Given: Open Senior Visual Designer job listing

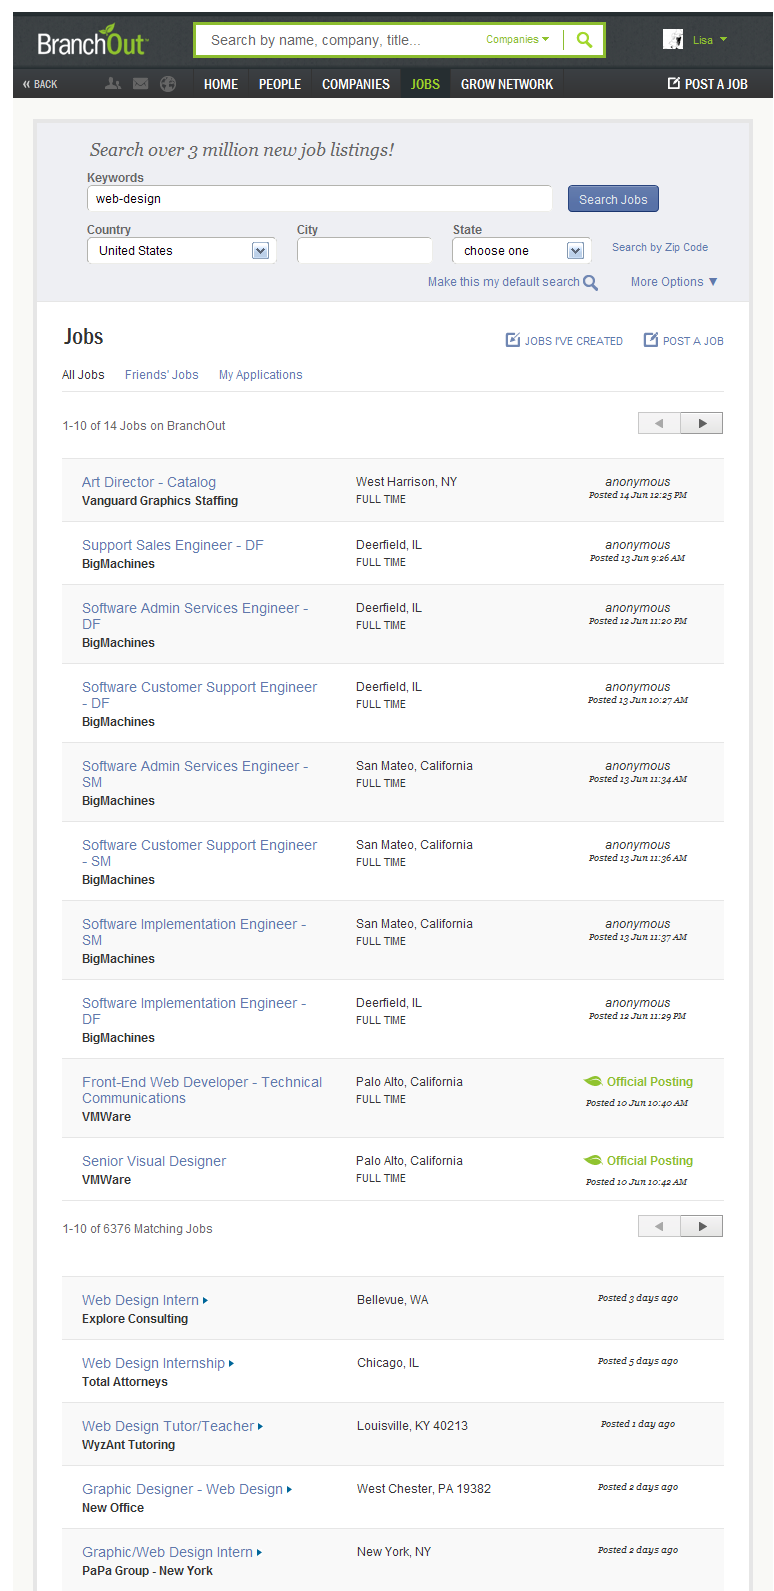Looking at the screenshot, I should pyautogui.click(x=154, y=1161).
